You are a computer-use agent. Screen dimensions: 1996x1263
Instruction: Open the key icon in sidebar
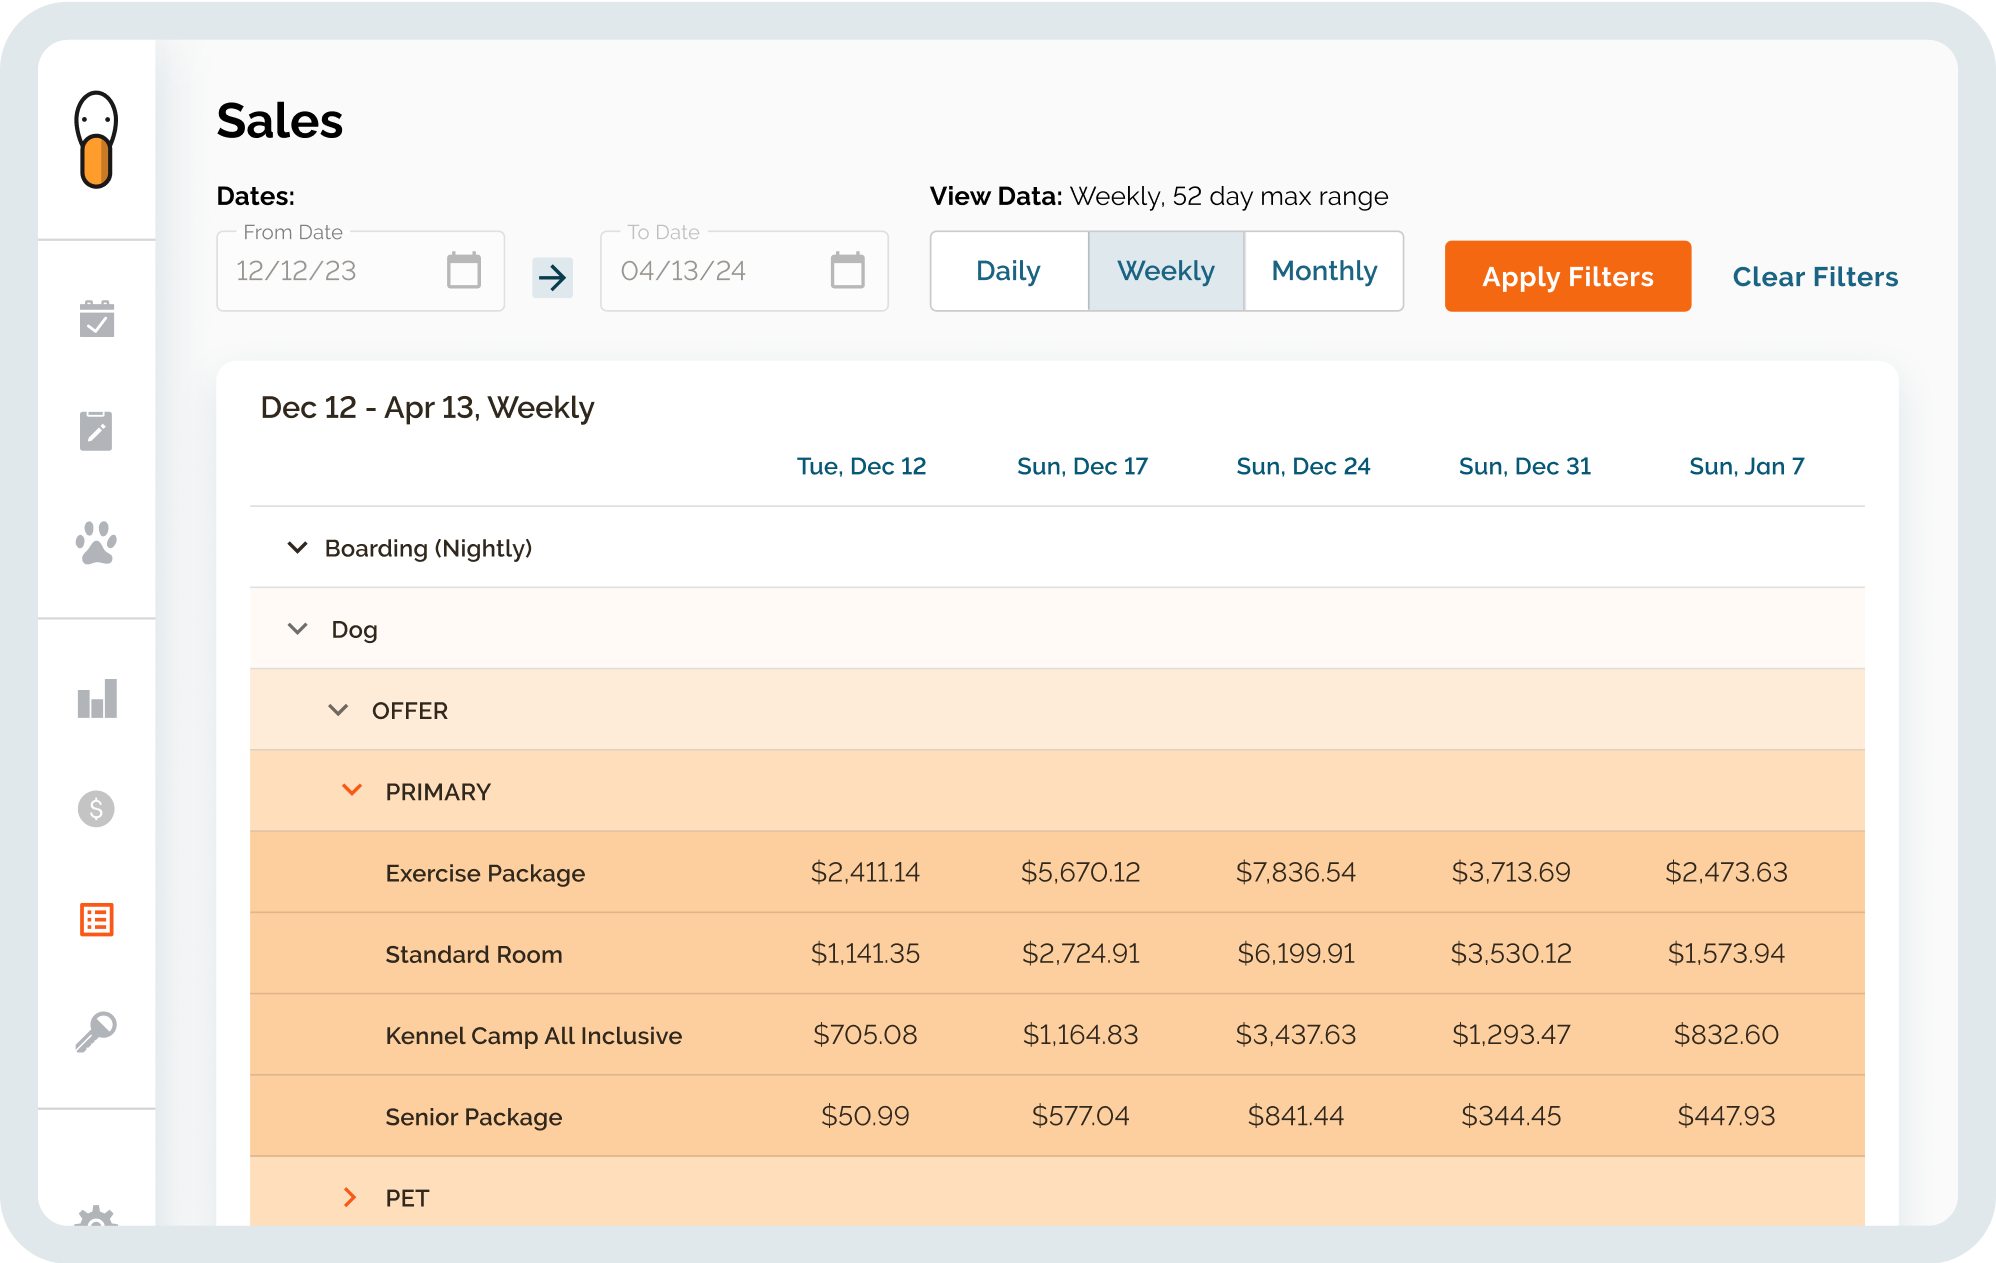[x=96, y=1031]
